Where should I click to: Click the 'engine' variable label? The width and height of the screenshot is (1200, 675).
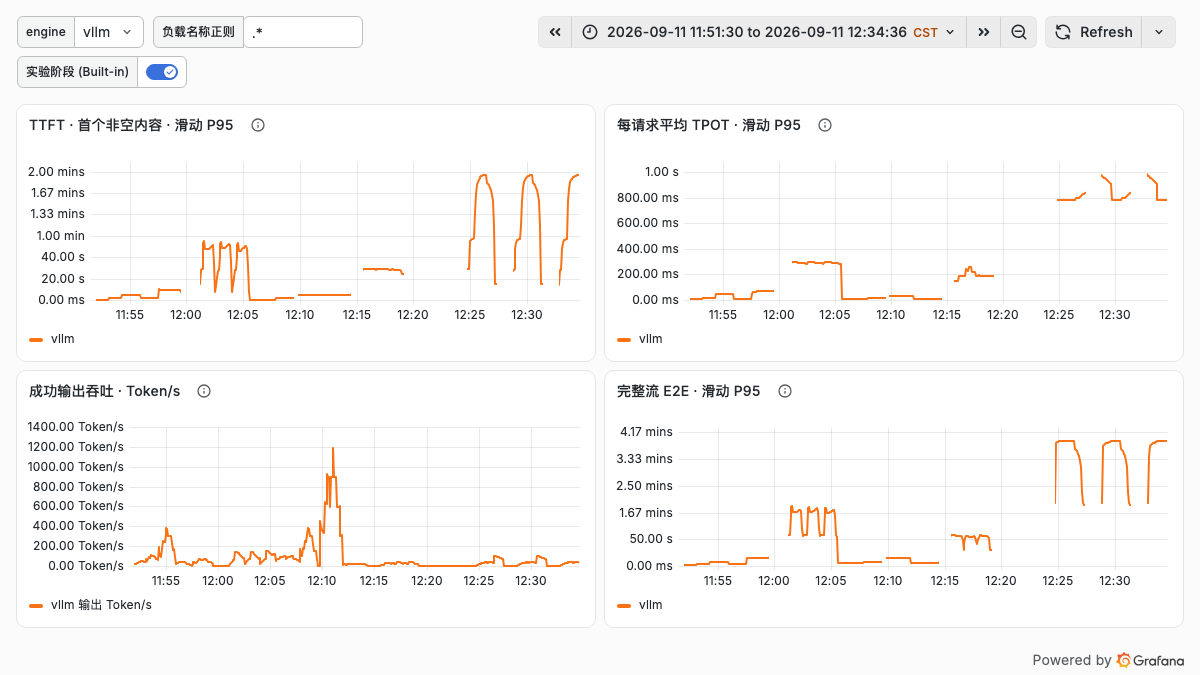click(x=46, y=32)
